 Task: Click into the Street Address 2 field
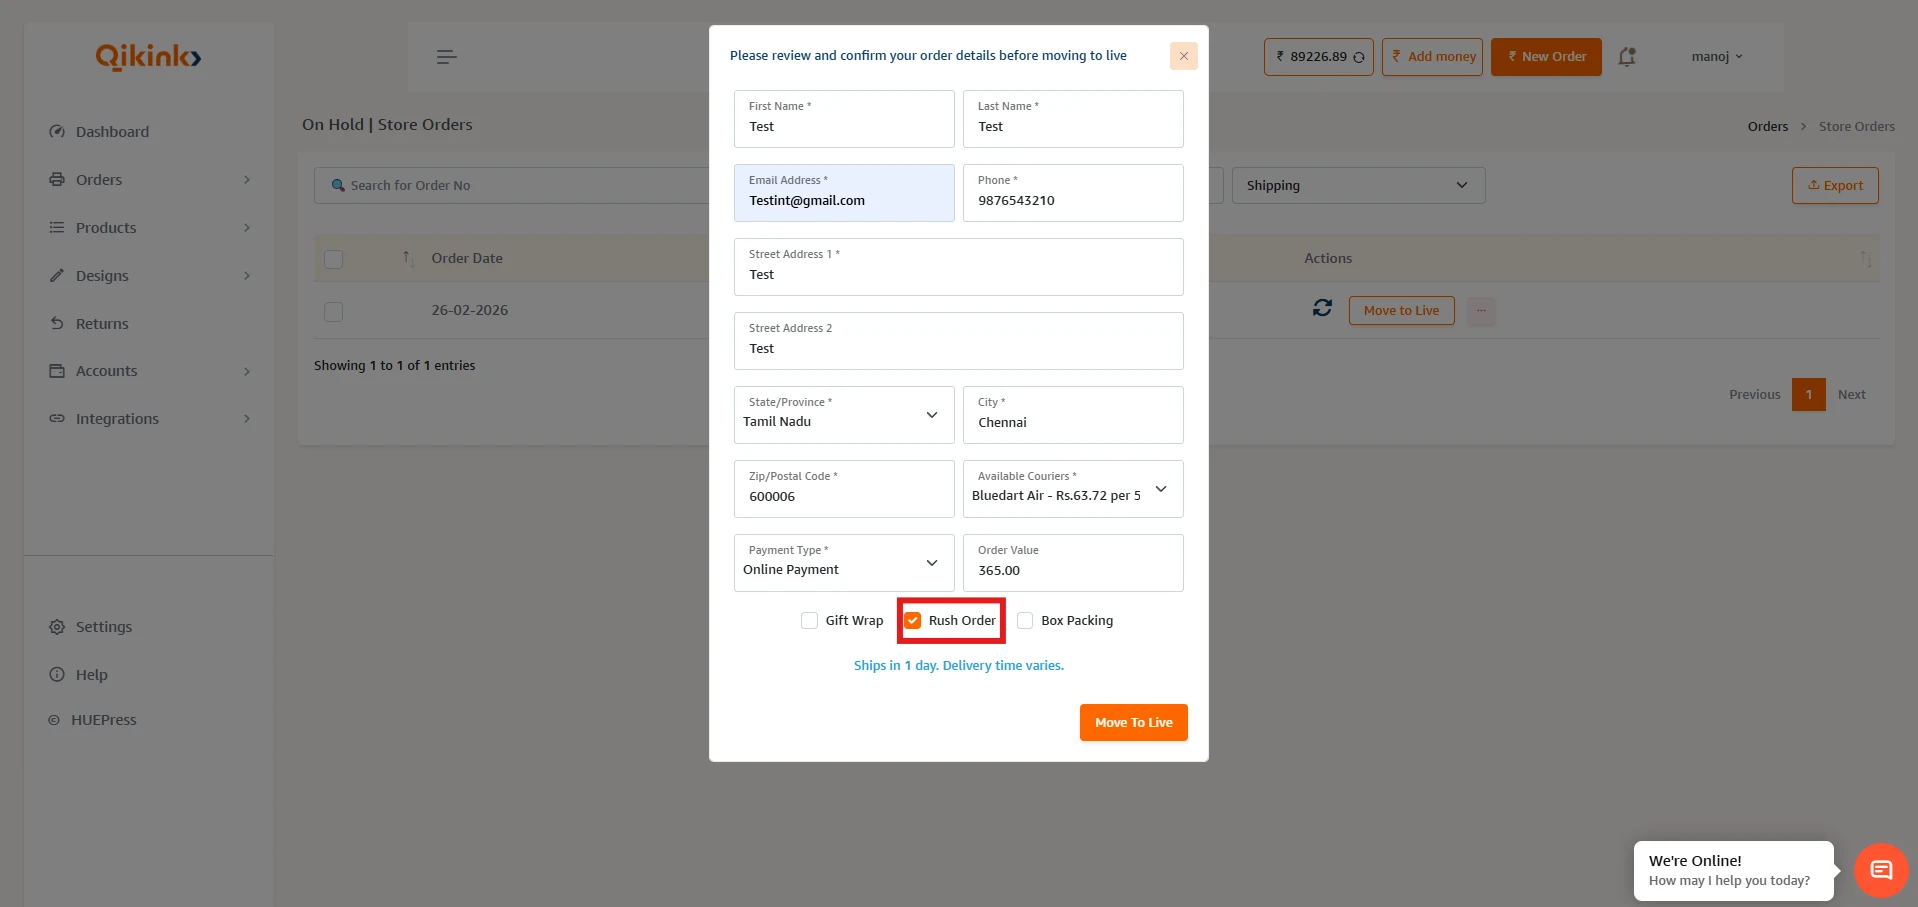959,341
